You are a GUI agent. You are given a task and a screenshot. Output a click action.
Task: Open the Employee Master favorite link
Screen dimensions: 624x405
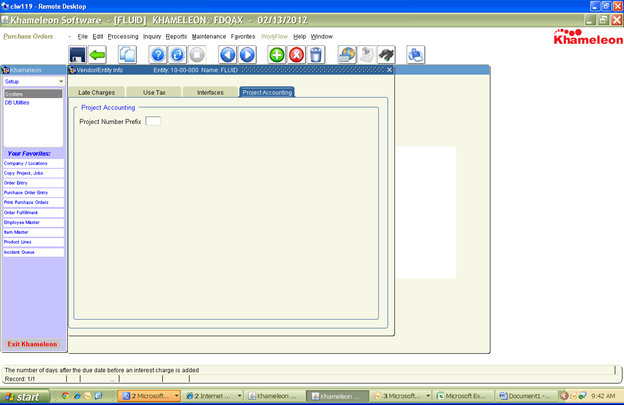33,222
